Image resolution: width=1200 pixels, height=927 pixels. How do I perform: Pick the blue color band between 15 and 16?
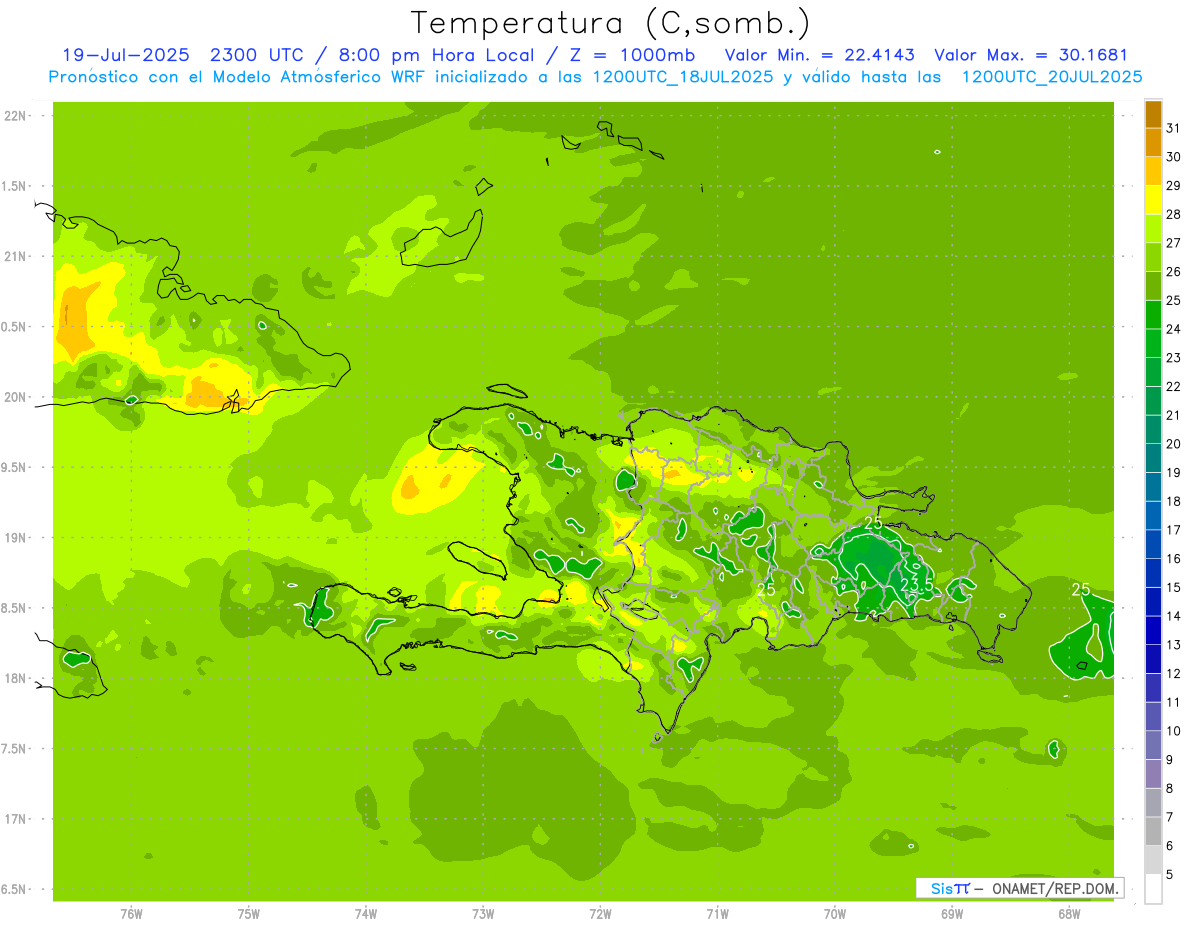pos(1153,573)
